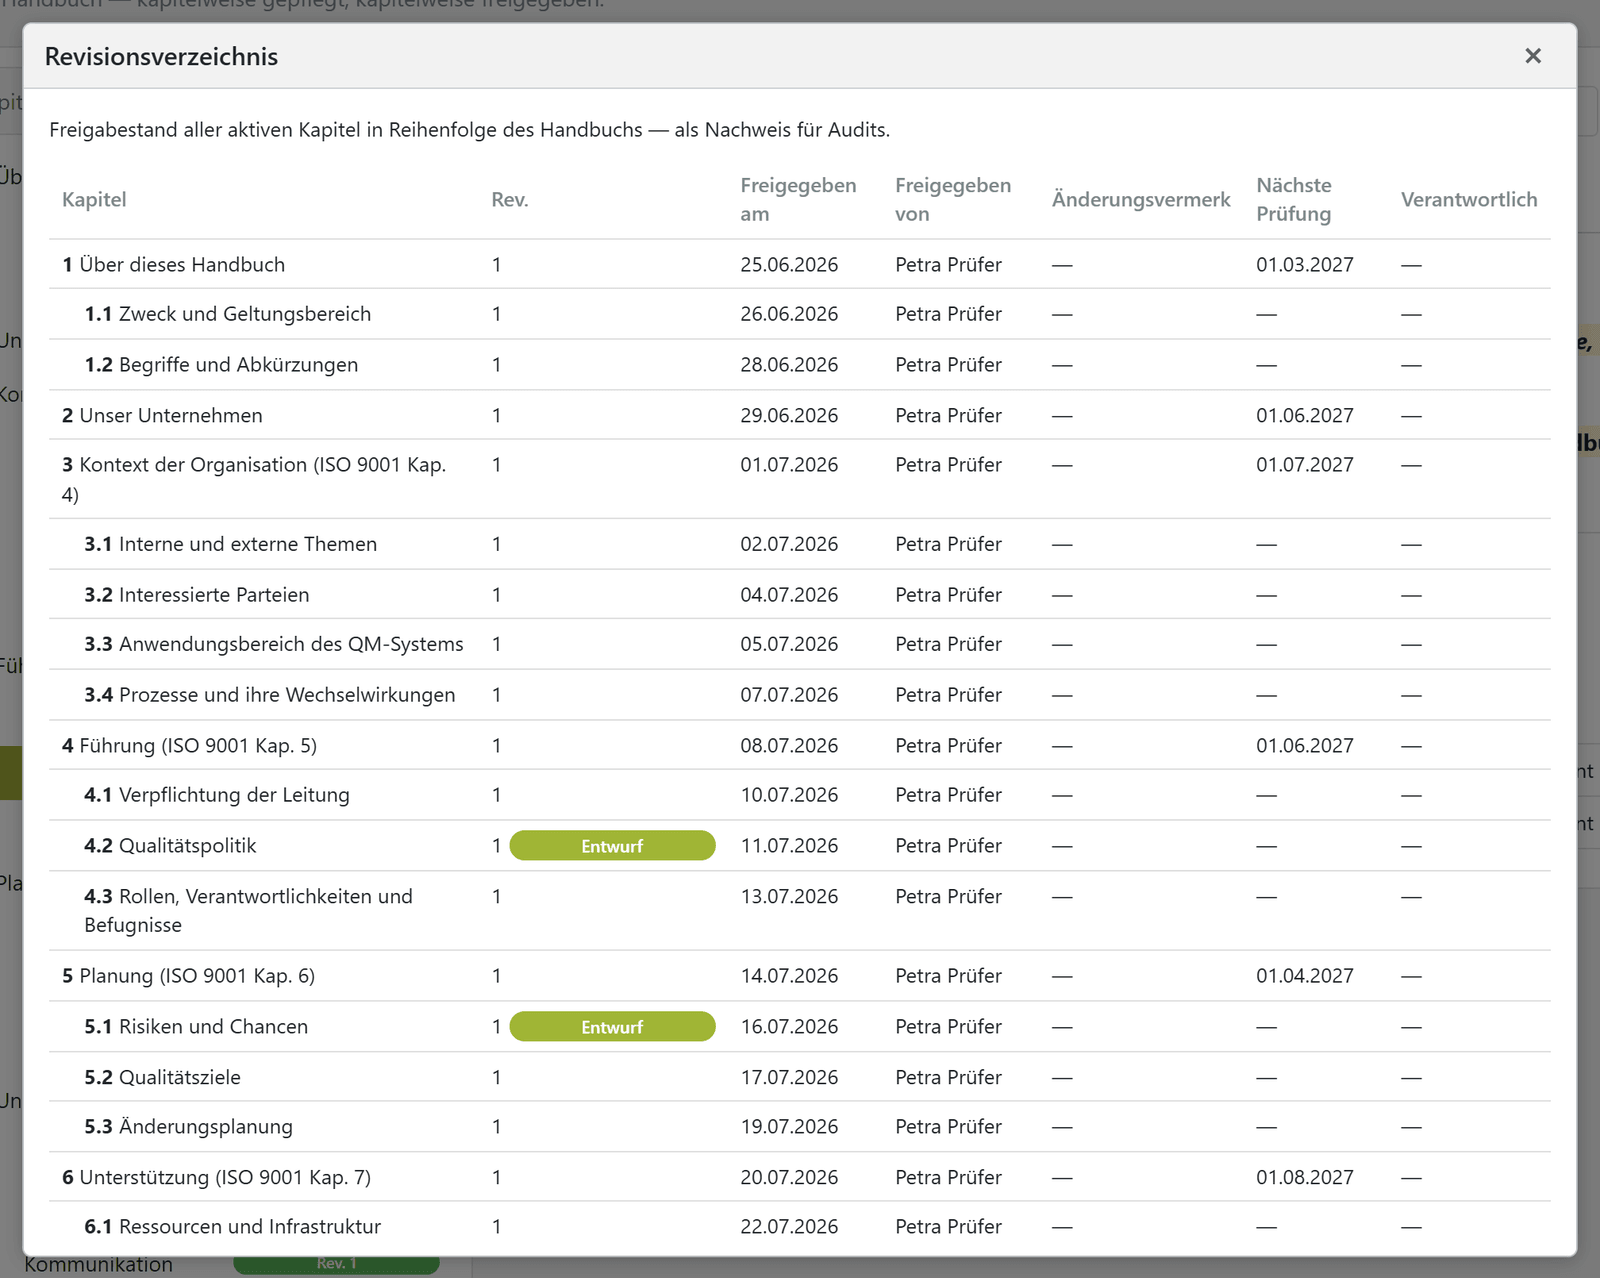This screenshot has width=1600, height=1278.
Task: Select row 4.3 Rollen, Verantwortlichkeiten und Befugnisse
Action: [800, 911]
